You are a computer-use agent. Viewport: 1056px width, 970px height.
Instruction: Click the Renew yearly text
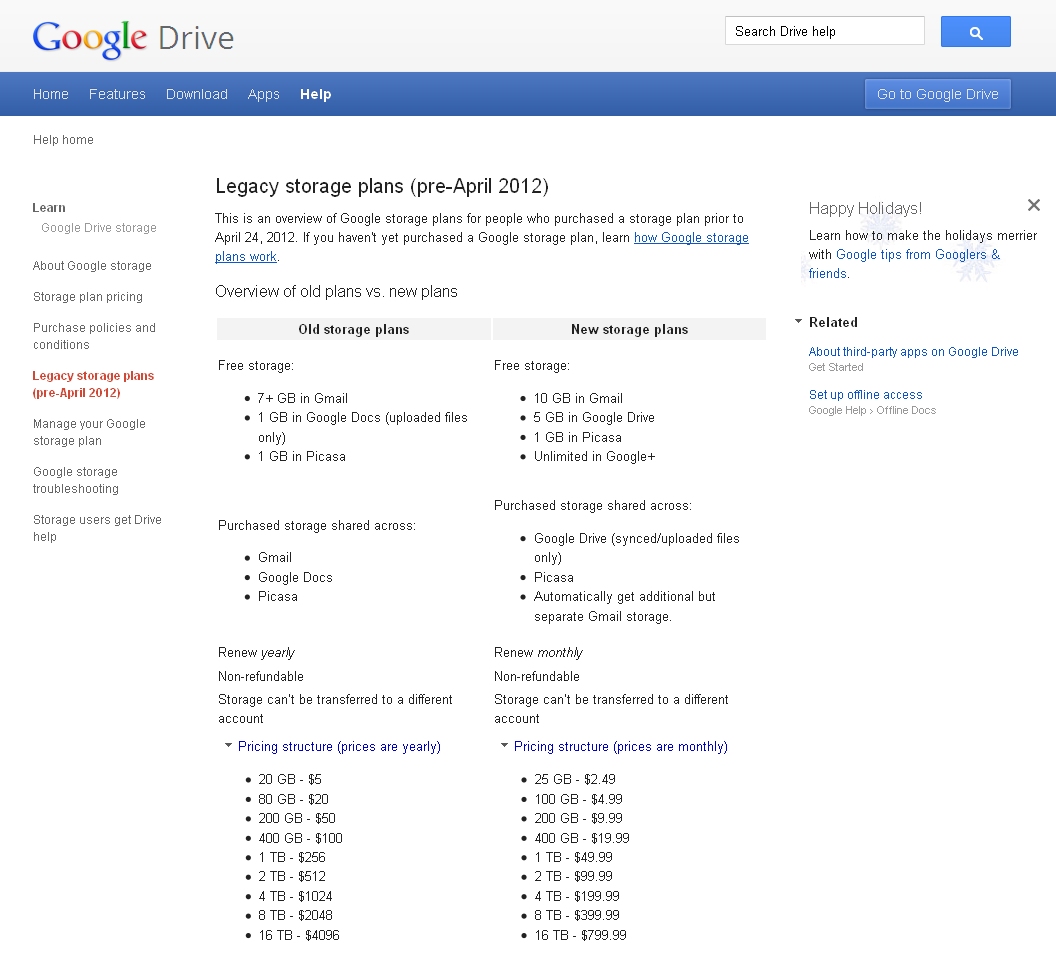pyautogui.click(x=257, y=653)
